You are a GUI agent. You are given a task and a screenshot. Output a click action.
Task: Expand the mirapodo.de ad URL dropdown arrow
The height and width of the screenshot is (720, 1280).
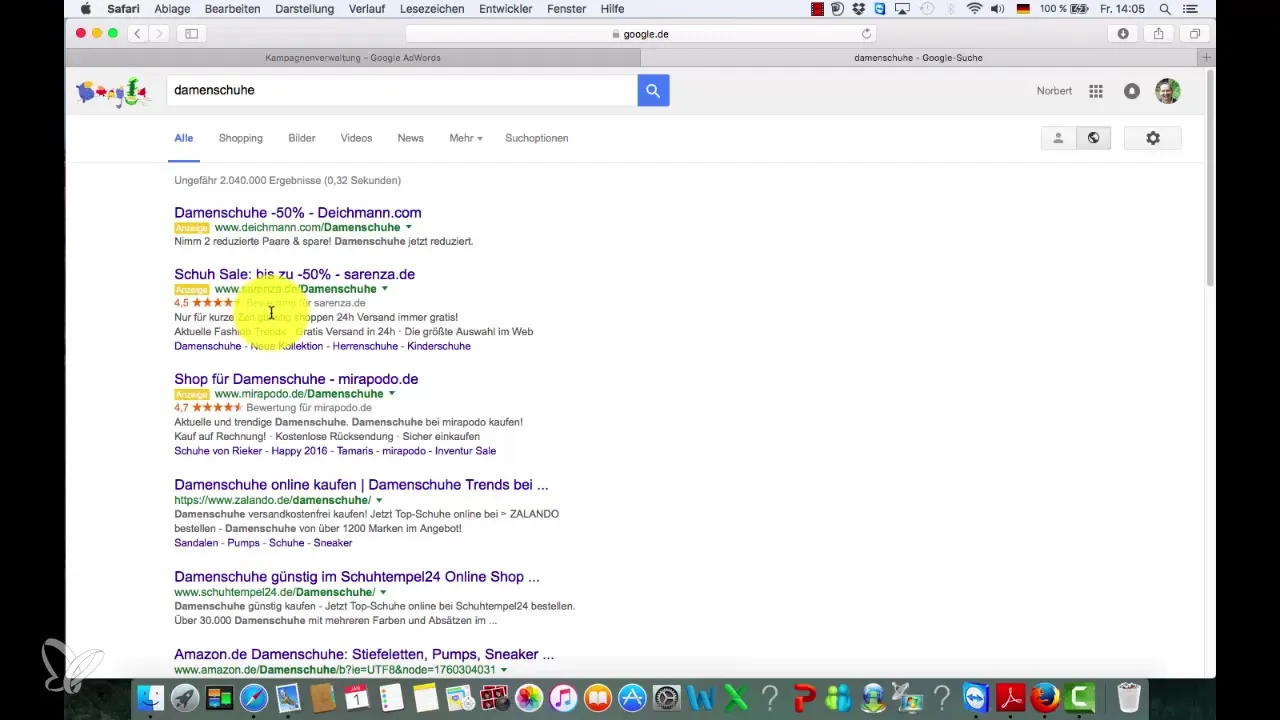point(392,394)
